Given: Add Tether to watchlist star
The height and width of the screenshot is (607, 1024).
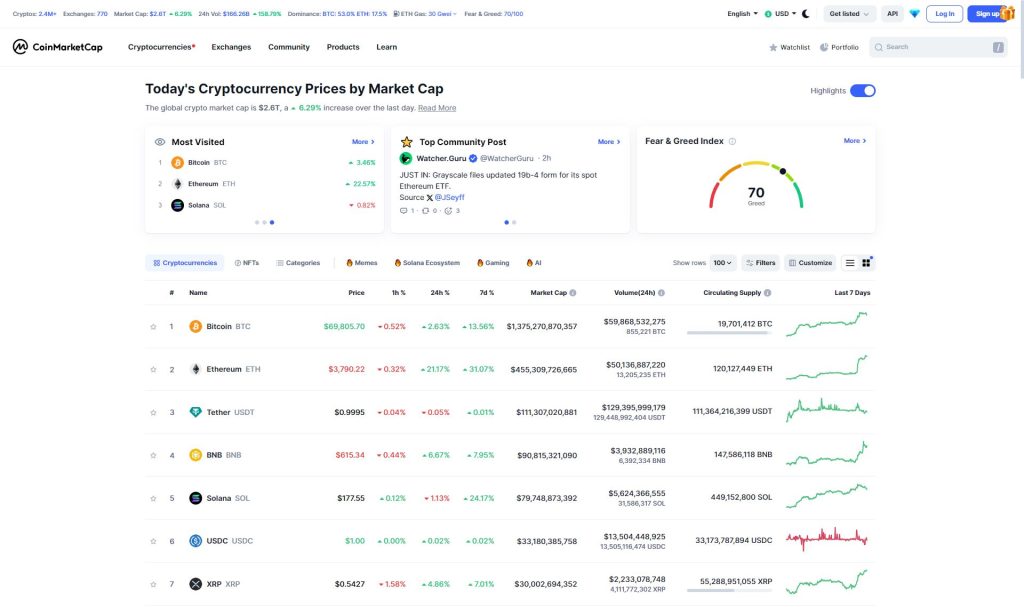Looking at the screenshot, I should pyautogui.click(x=153, y=412).
